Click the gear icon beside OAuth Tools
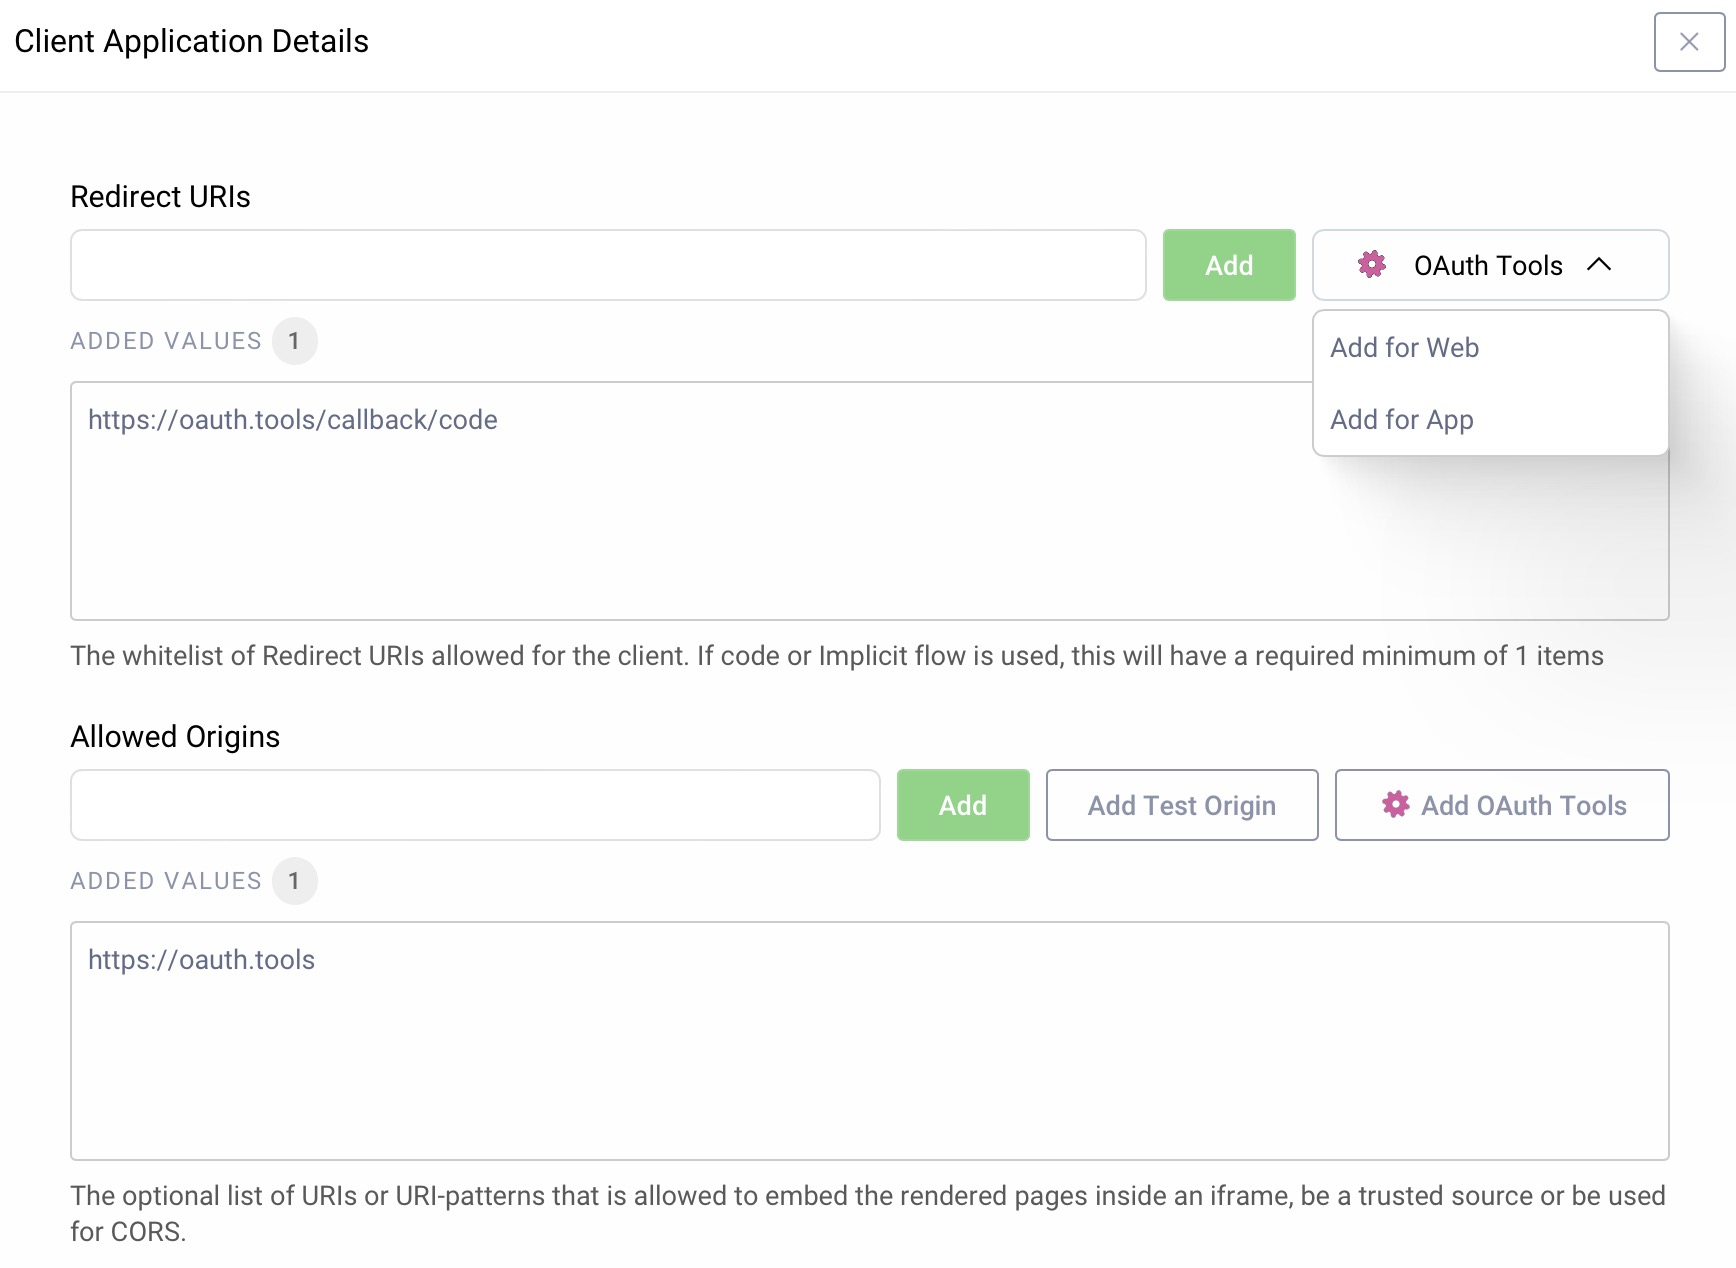The width and height of the screenshot is (1736, 1268). [x=1372, y=265]
